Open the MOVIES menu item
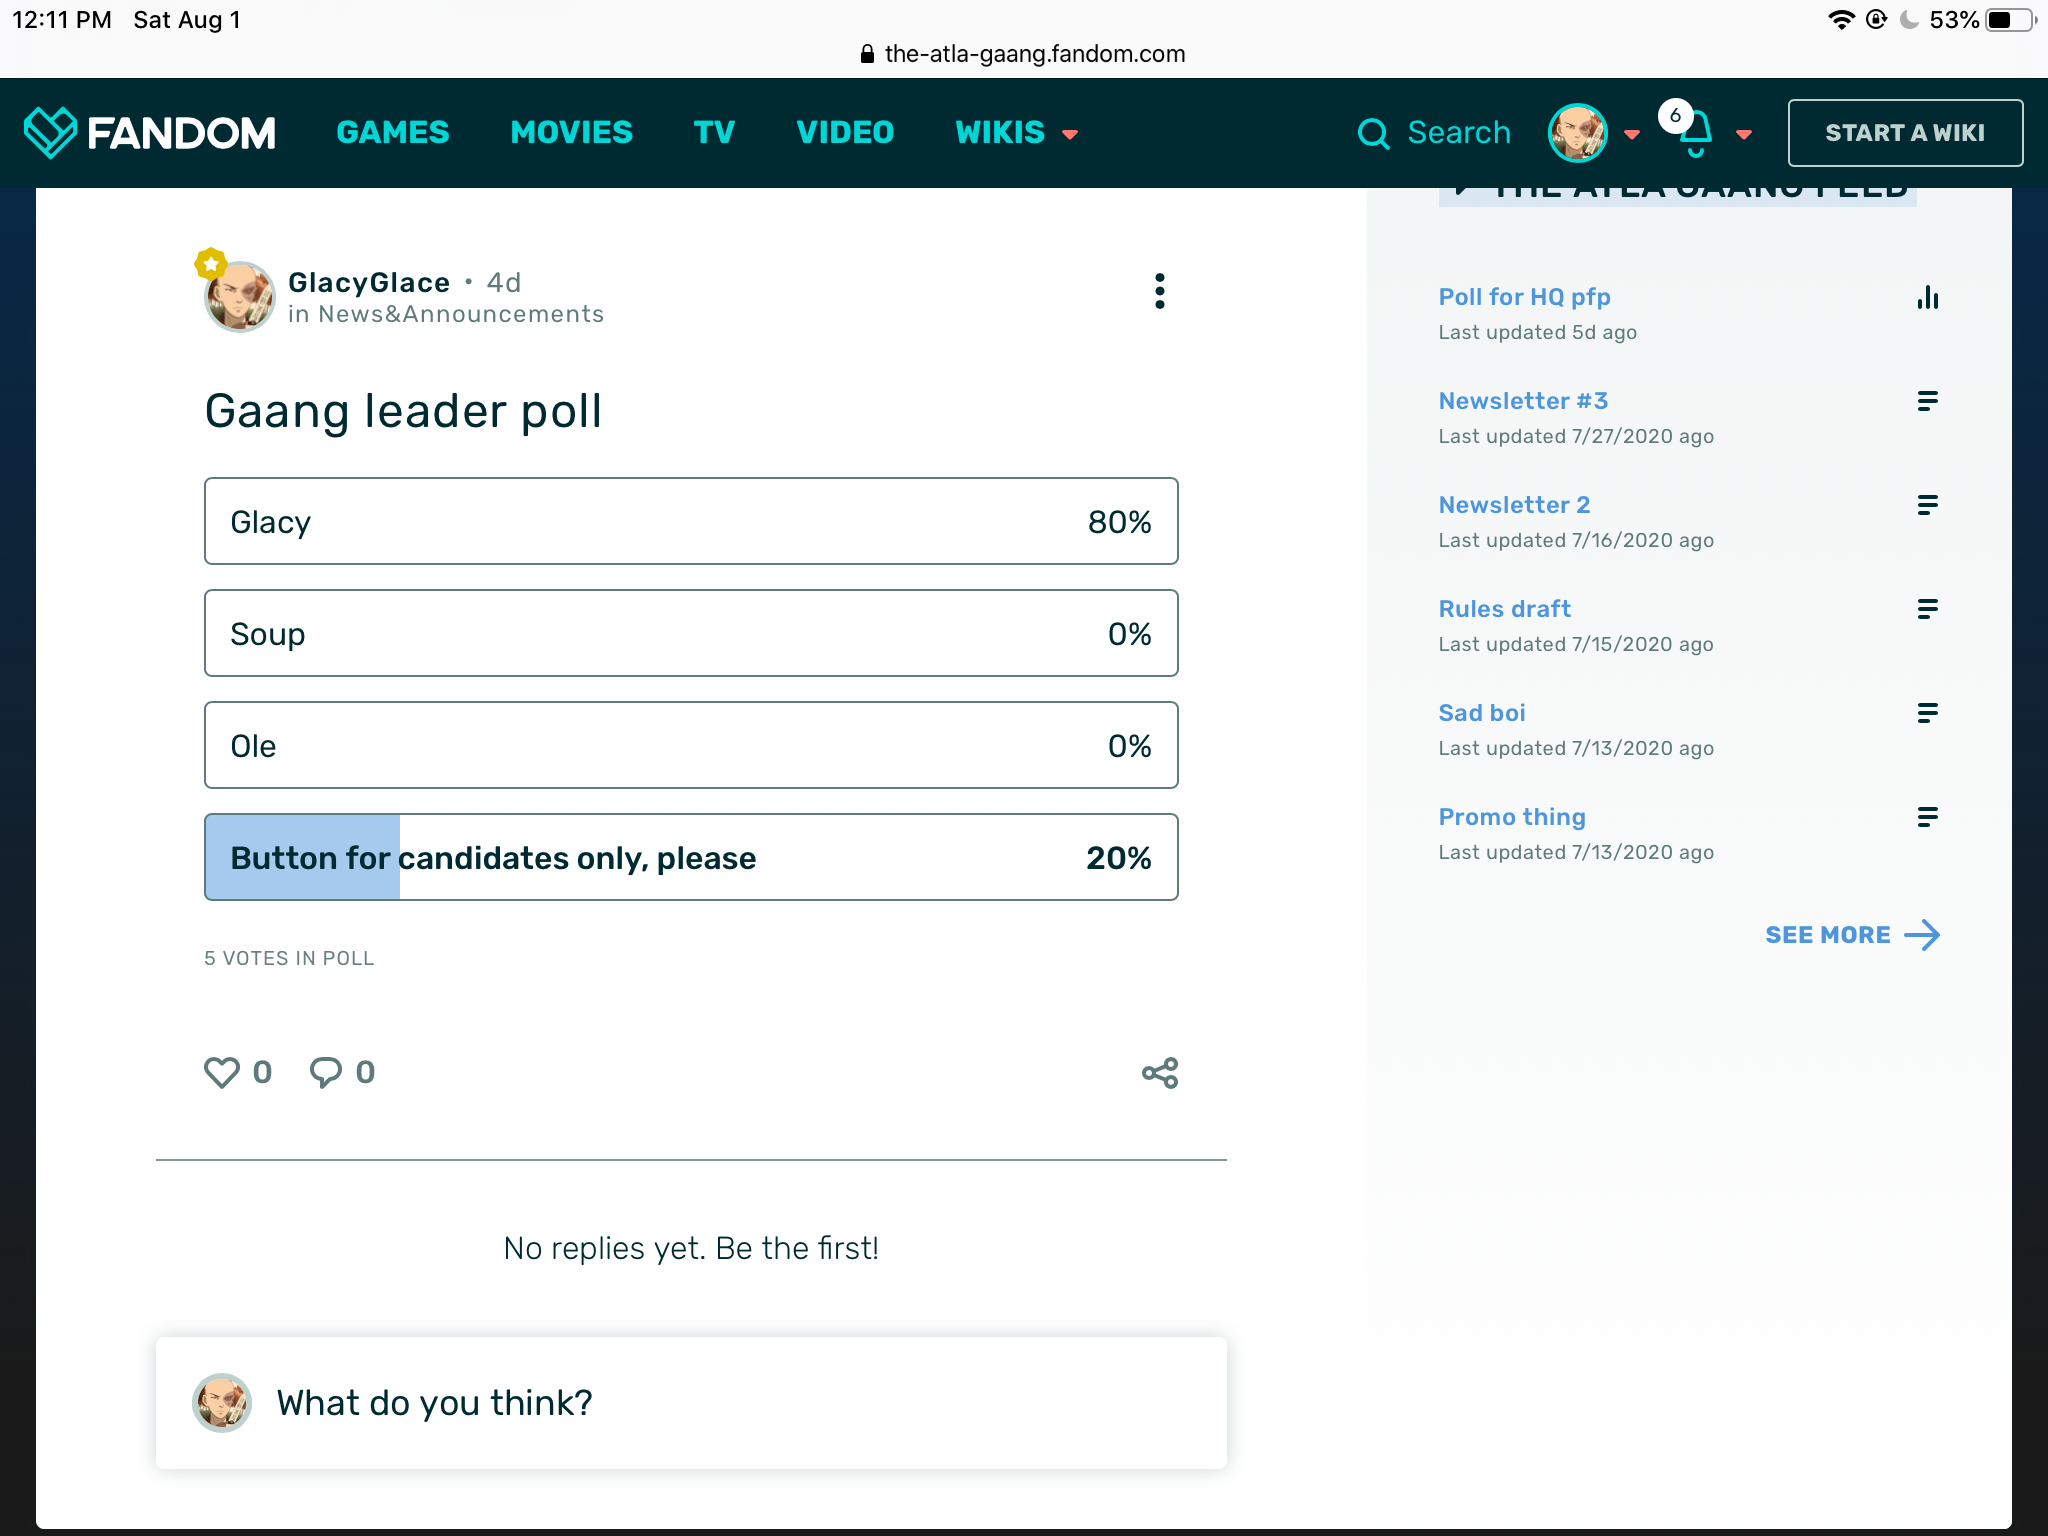2048x1536 pixels. [571, 133]
